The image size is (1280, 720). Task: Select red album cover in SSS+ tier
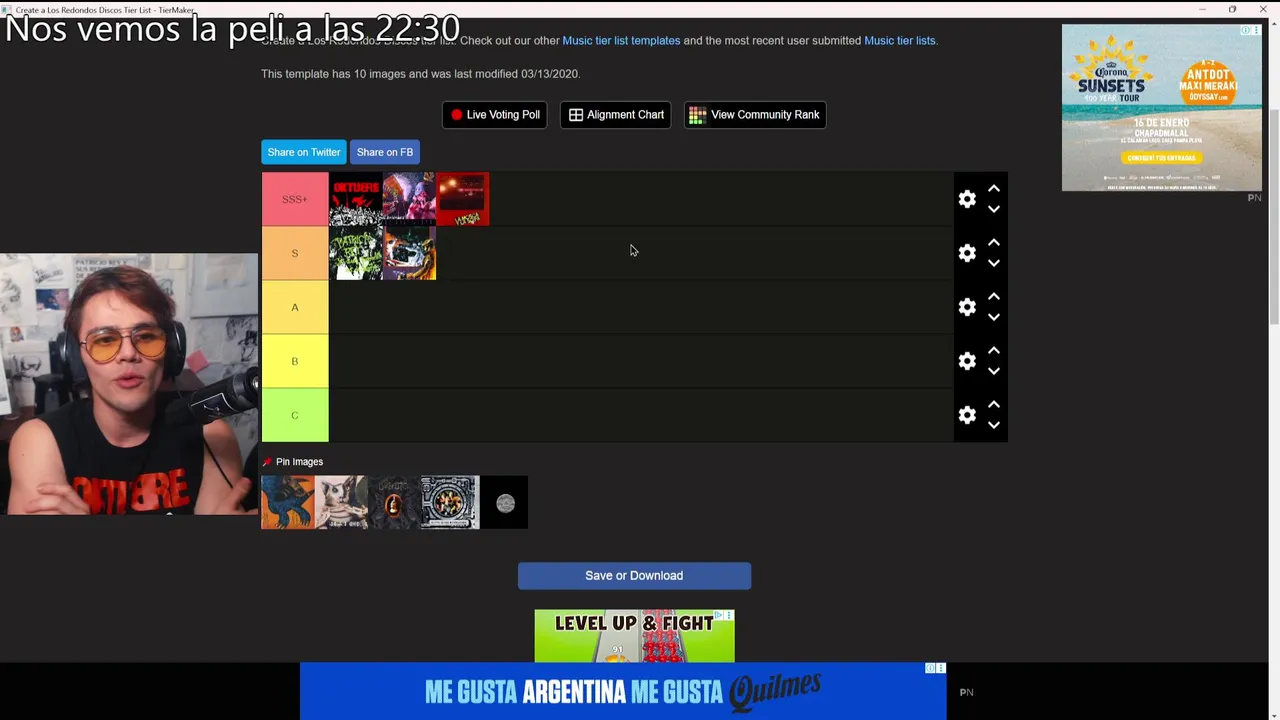click(463, 199)
